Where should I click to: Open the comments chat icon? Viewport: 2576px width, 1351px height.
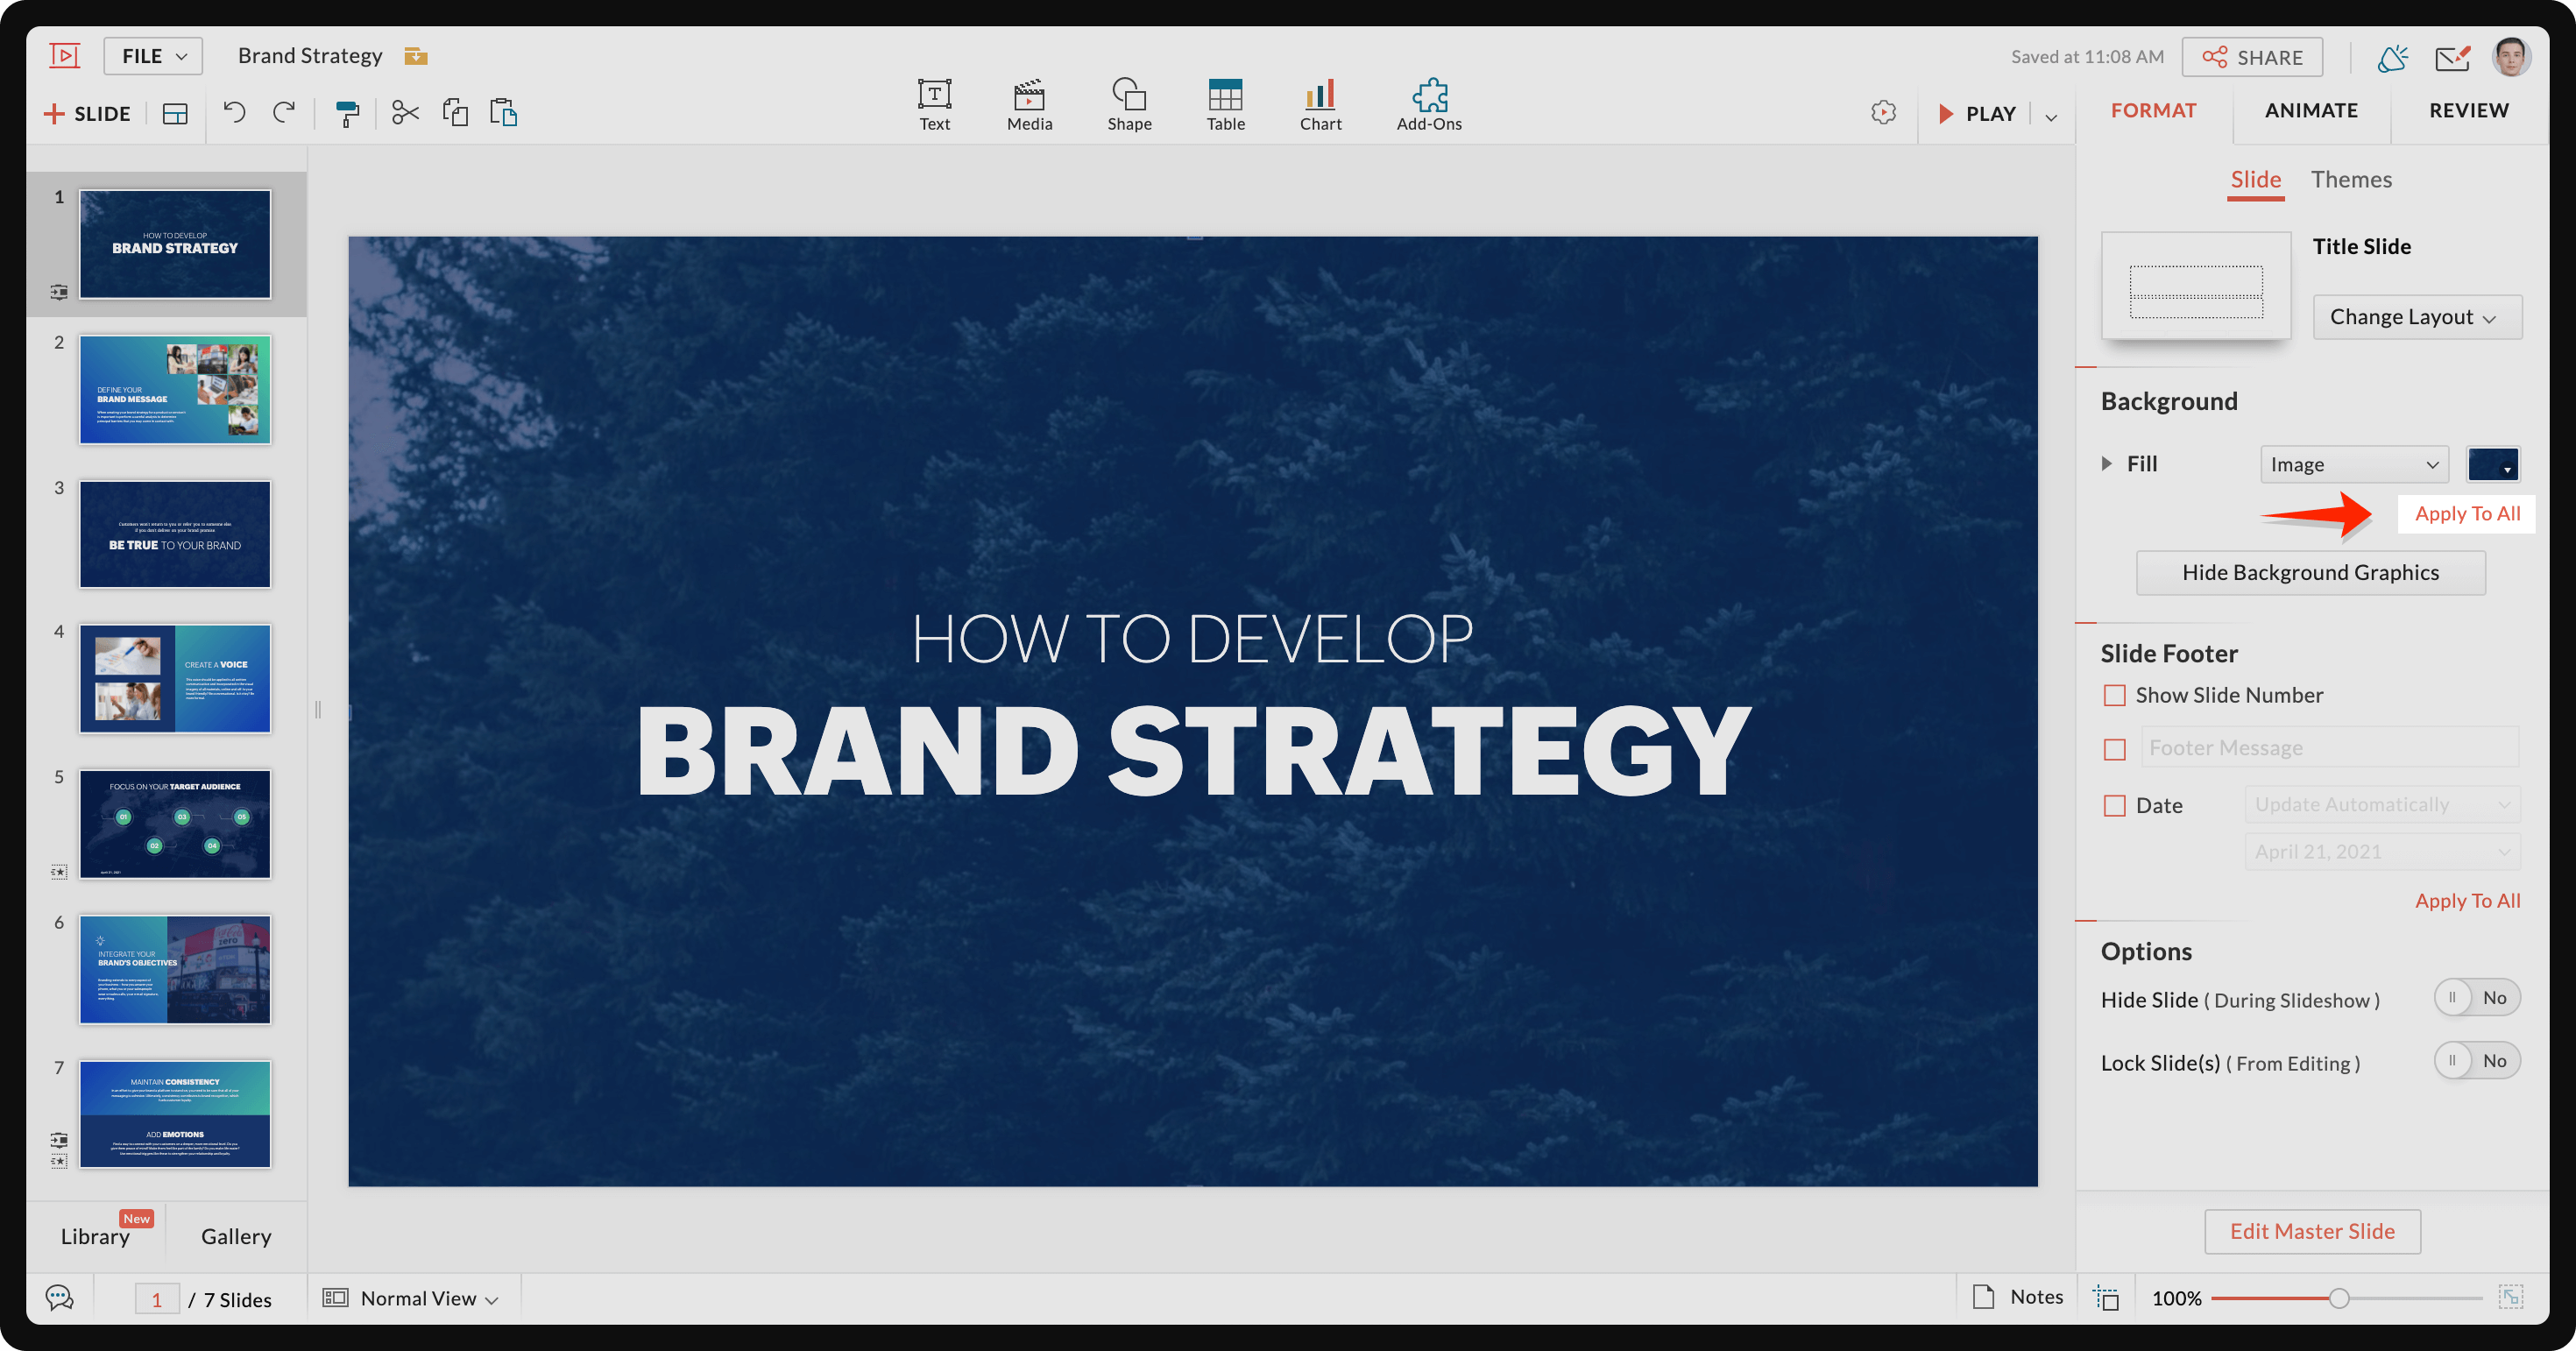[x=60, y=1298]
